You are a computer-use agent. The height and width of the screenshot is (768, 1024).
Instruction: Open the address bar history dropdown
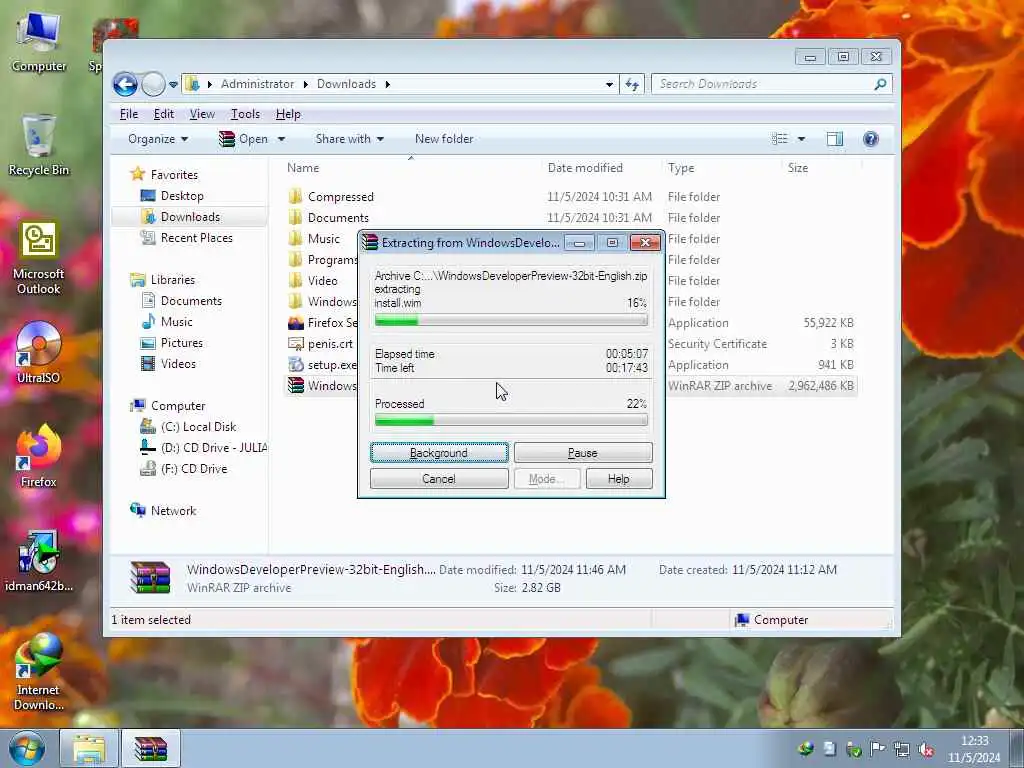(609, 84)
